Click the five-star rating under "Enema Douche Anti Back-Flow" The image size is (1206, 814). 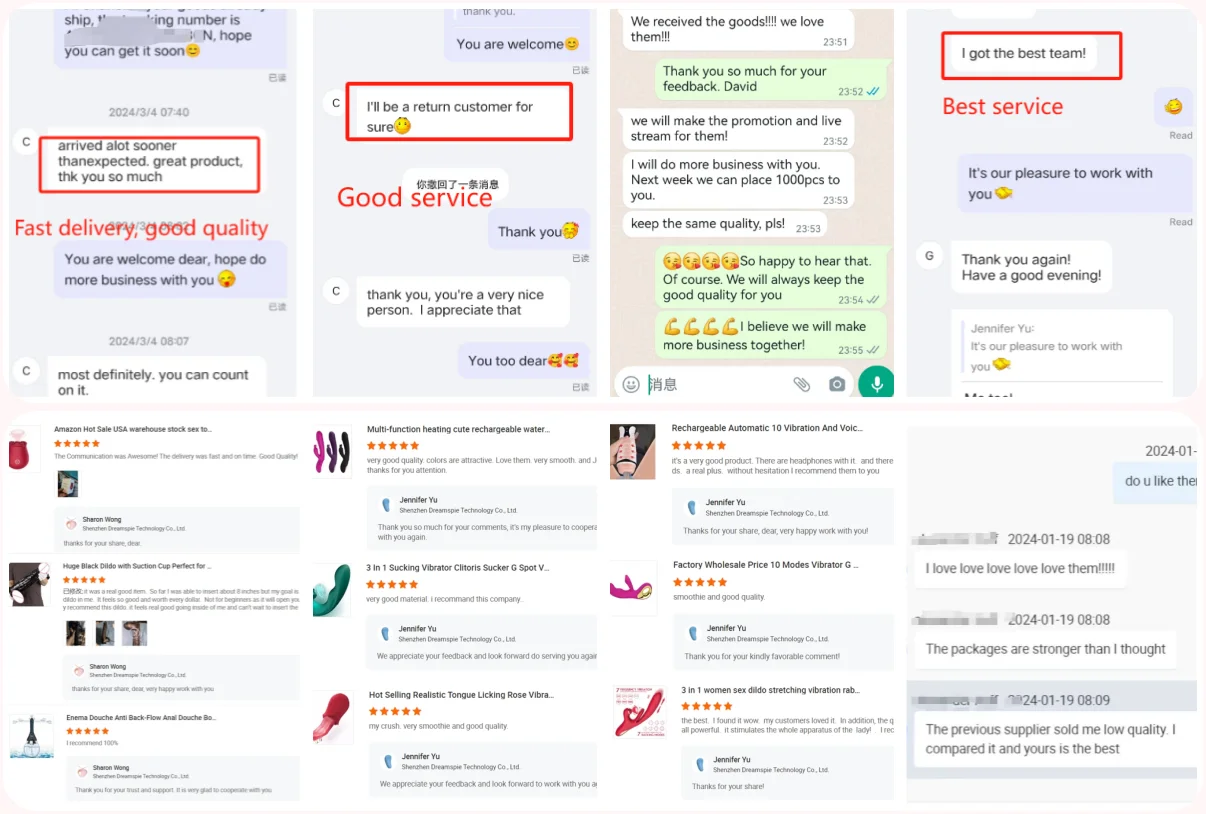coord(88,731)
